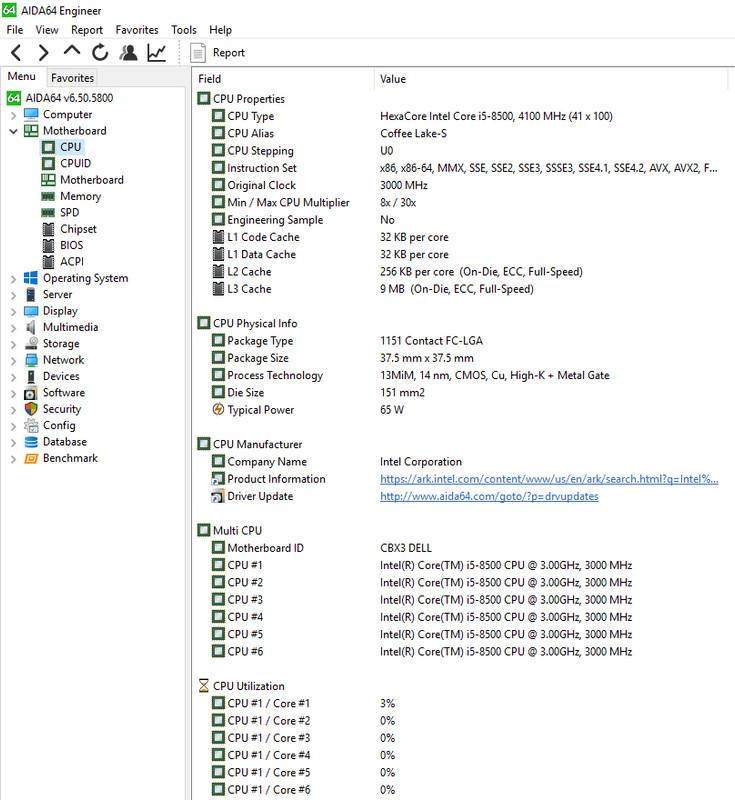Screen dimensions: 735x800
Task: Expand the Computer tree node
Action: click(13, 115)
